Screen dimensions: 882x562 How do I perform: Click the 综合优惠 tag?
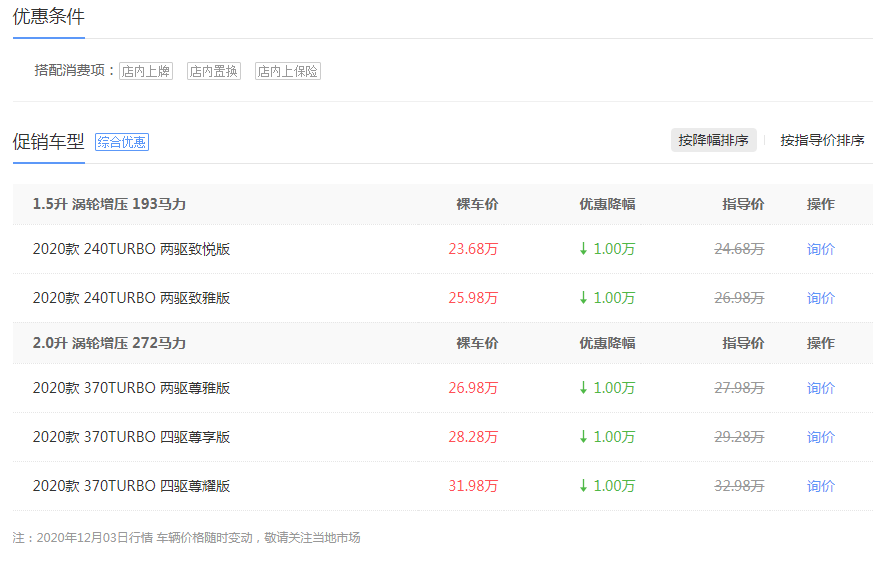122,142
